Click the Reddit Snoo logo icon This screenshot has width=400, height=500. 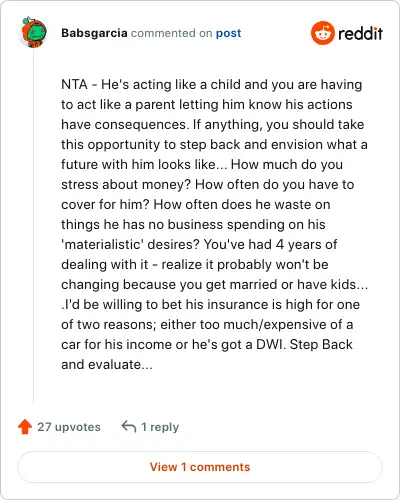[322, 33]
